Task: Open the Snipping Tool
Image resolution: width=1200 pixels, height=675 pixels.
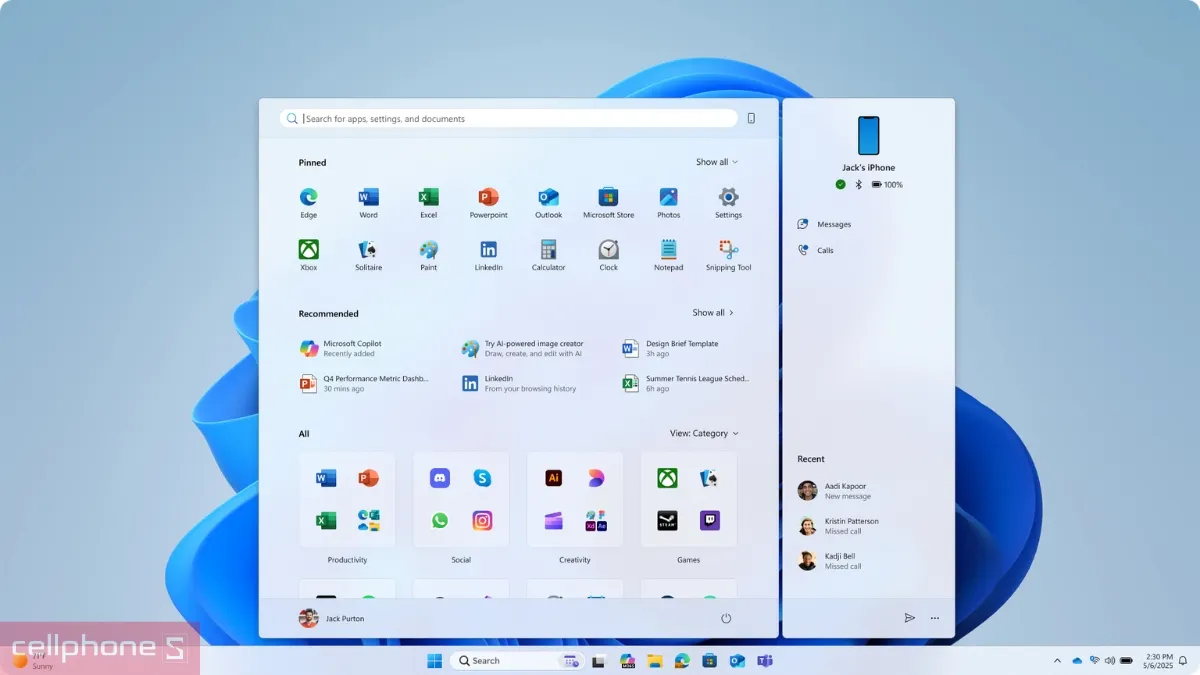Action: click(x=728, y=255)
